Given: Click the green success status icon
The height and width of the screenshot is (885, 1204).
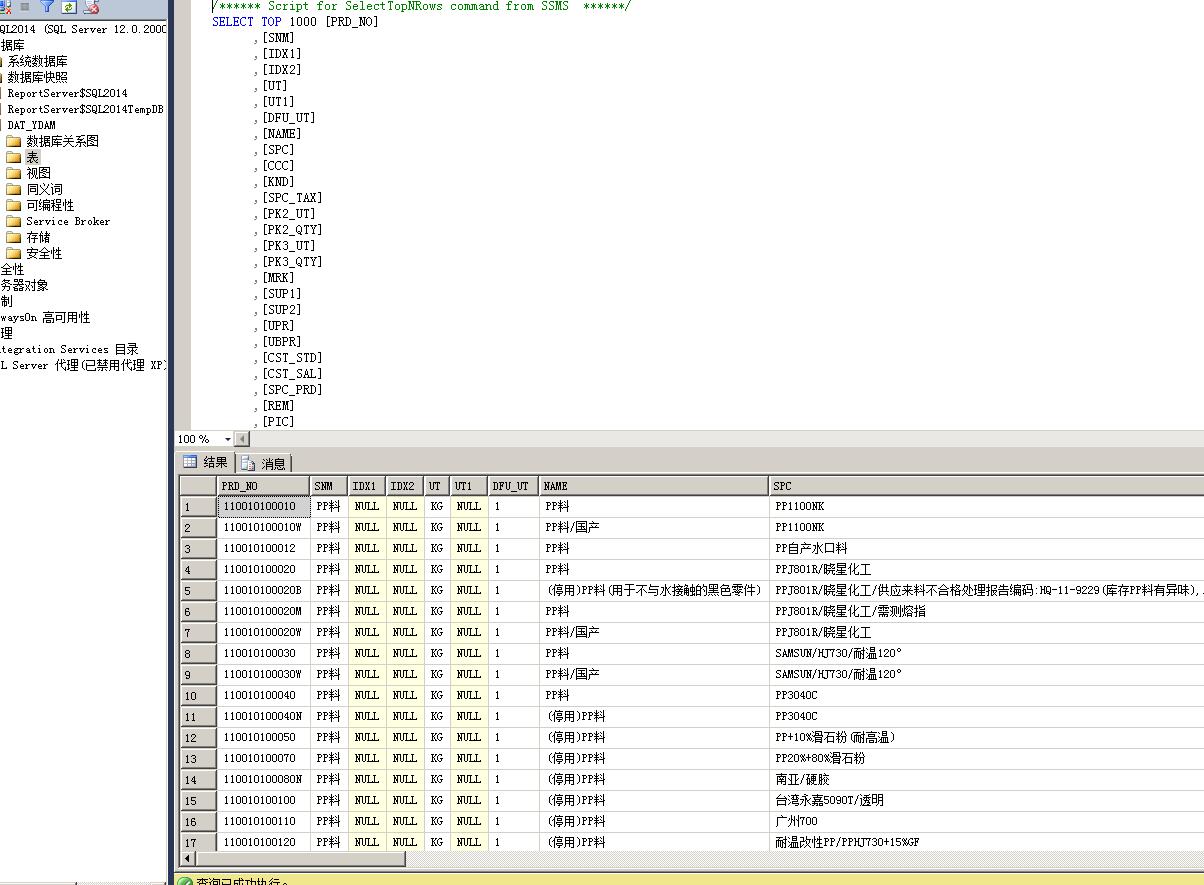Looking at the screenshot, I should point(185,881).
